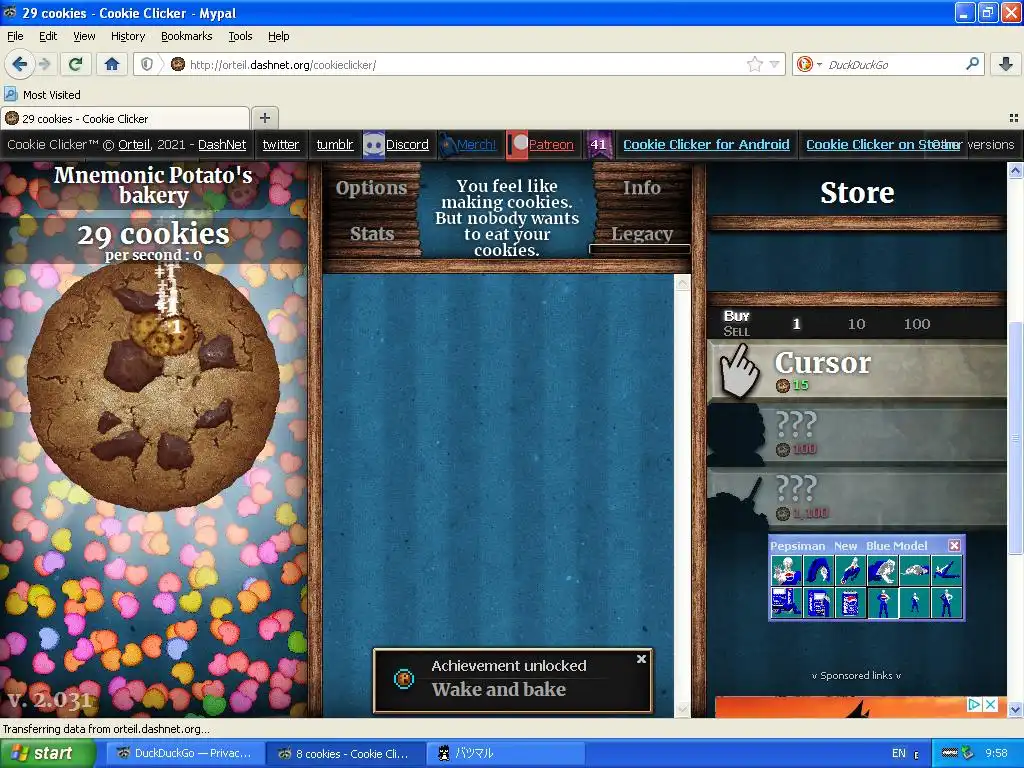Click the search magnifier icon

point(972,64)
